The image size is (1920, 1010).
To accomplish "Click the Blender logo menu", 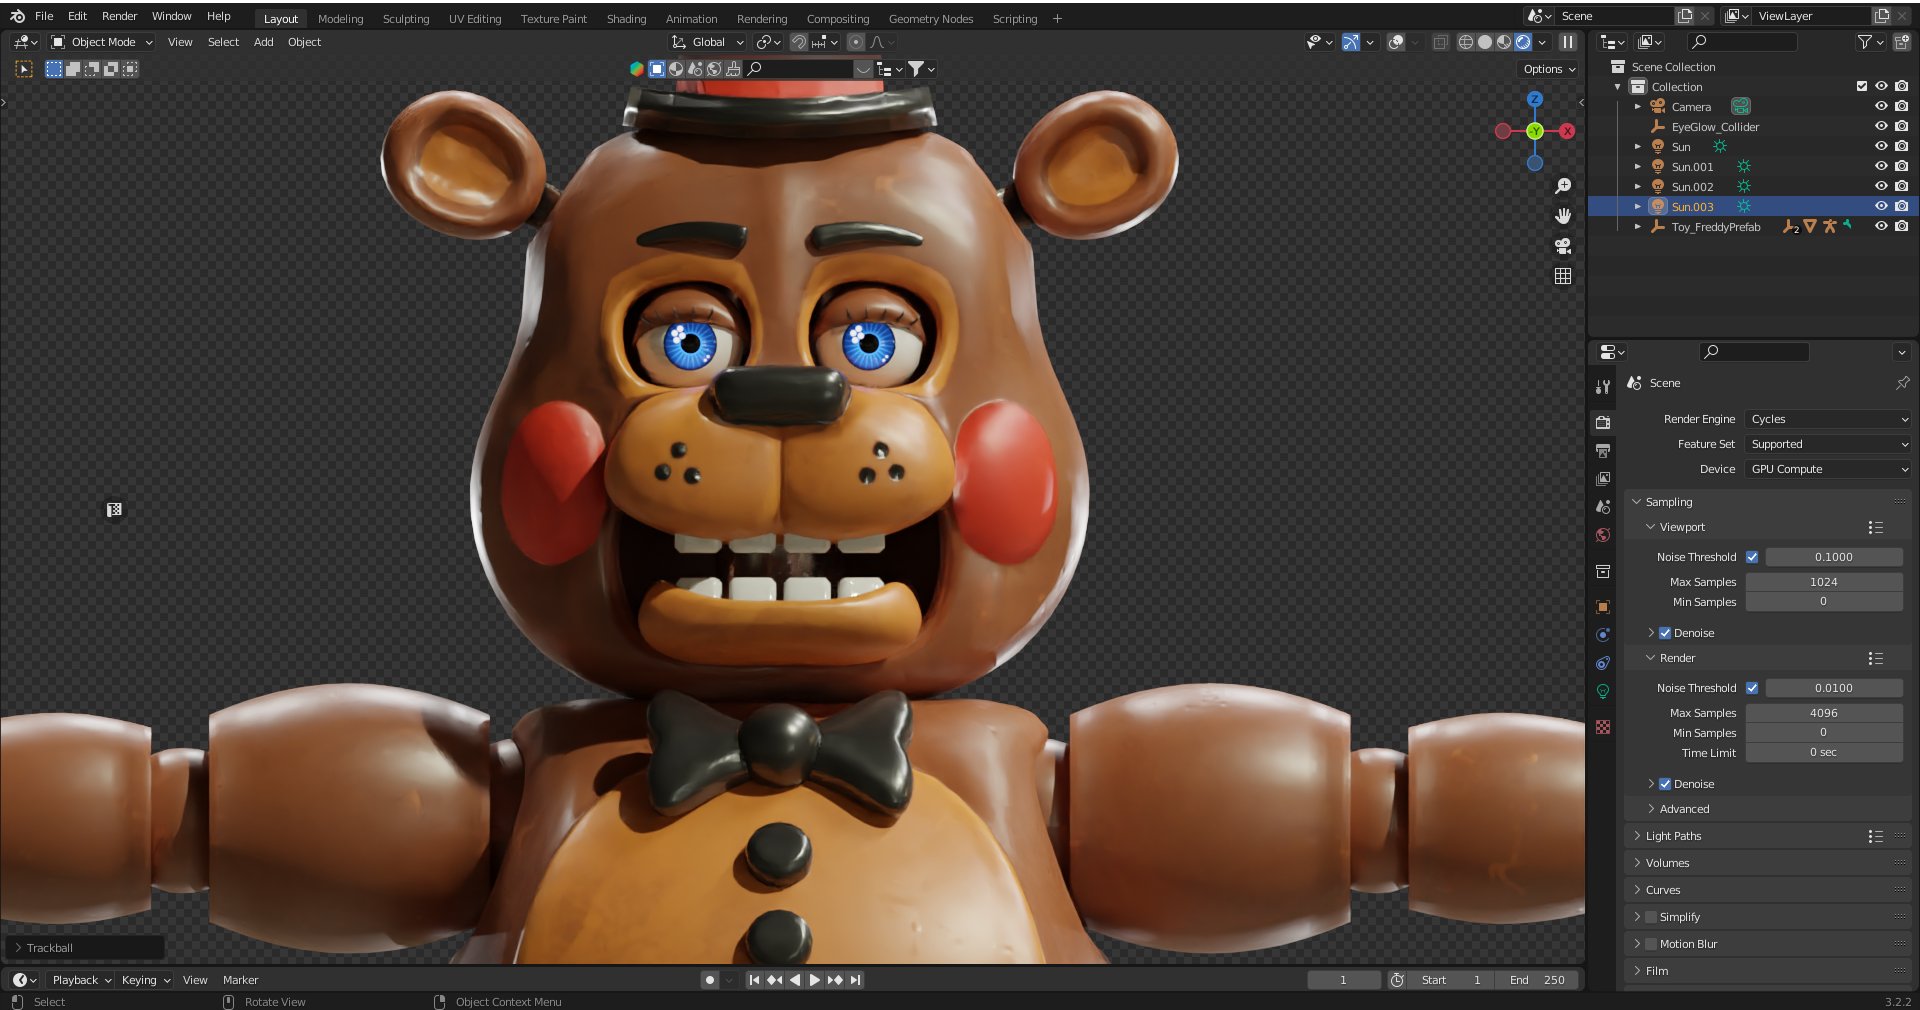I will pos(17,16).
